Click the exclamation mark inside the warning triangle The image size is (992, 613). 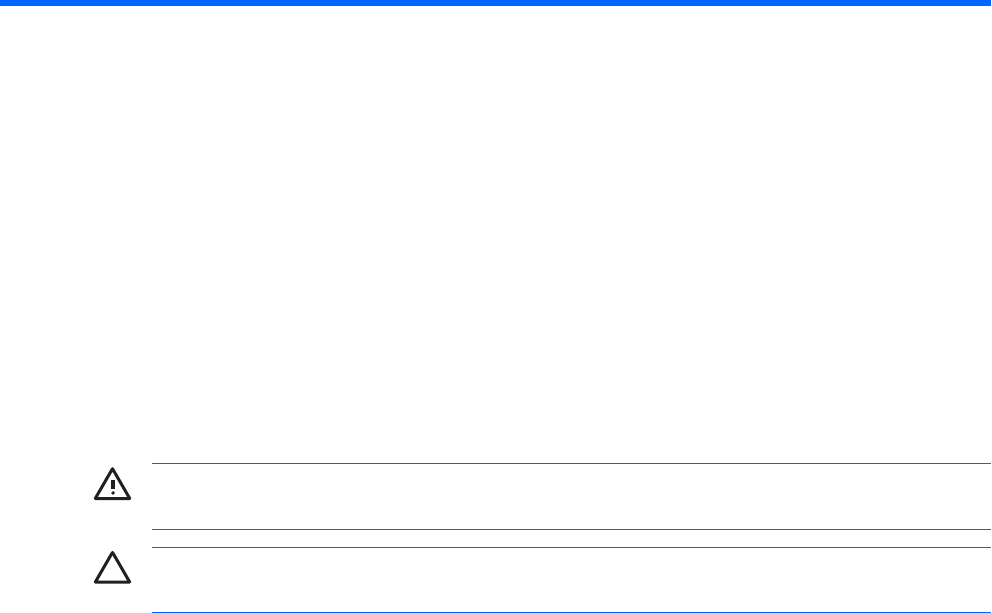point(113,487)
